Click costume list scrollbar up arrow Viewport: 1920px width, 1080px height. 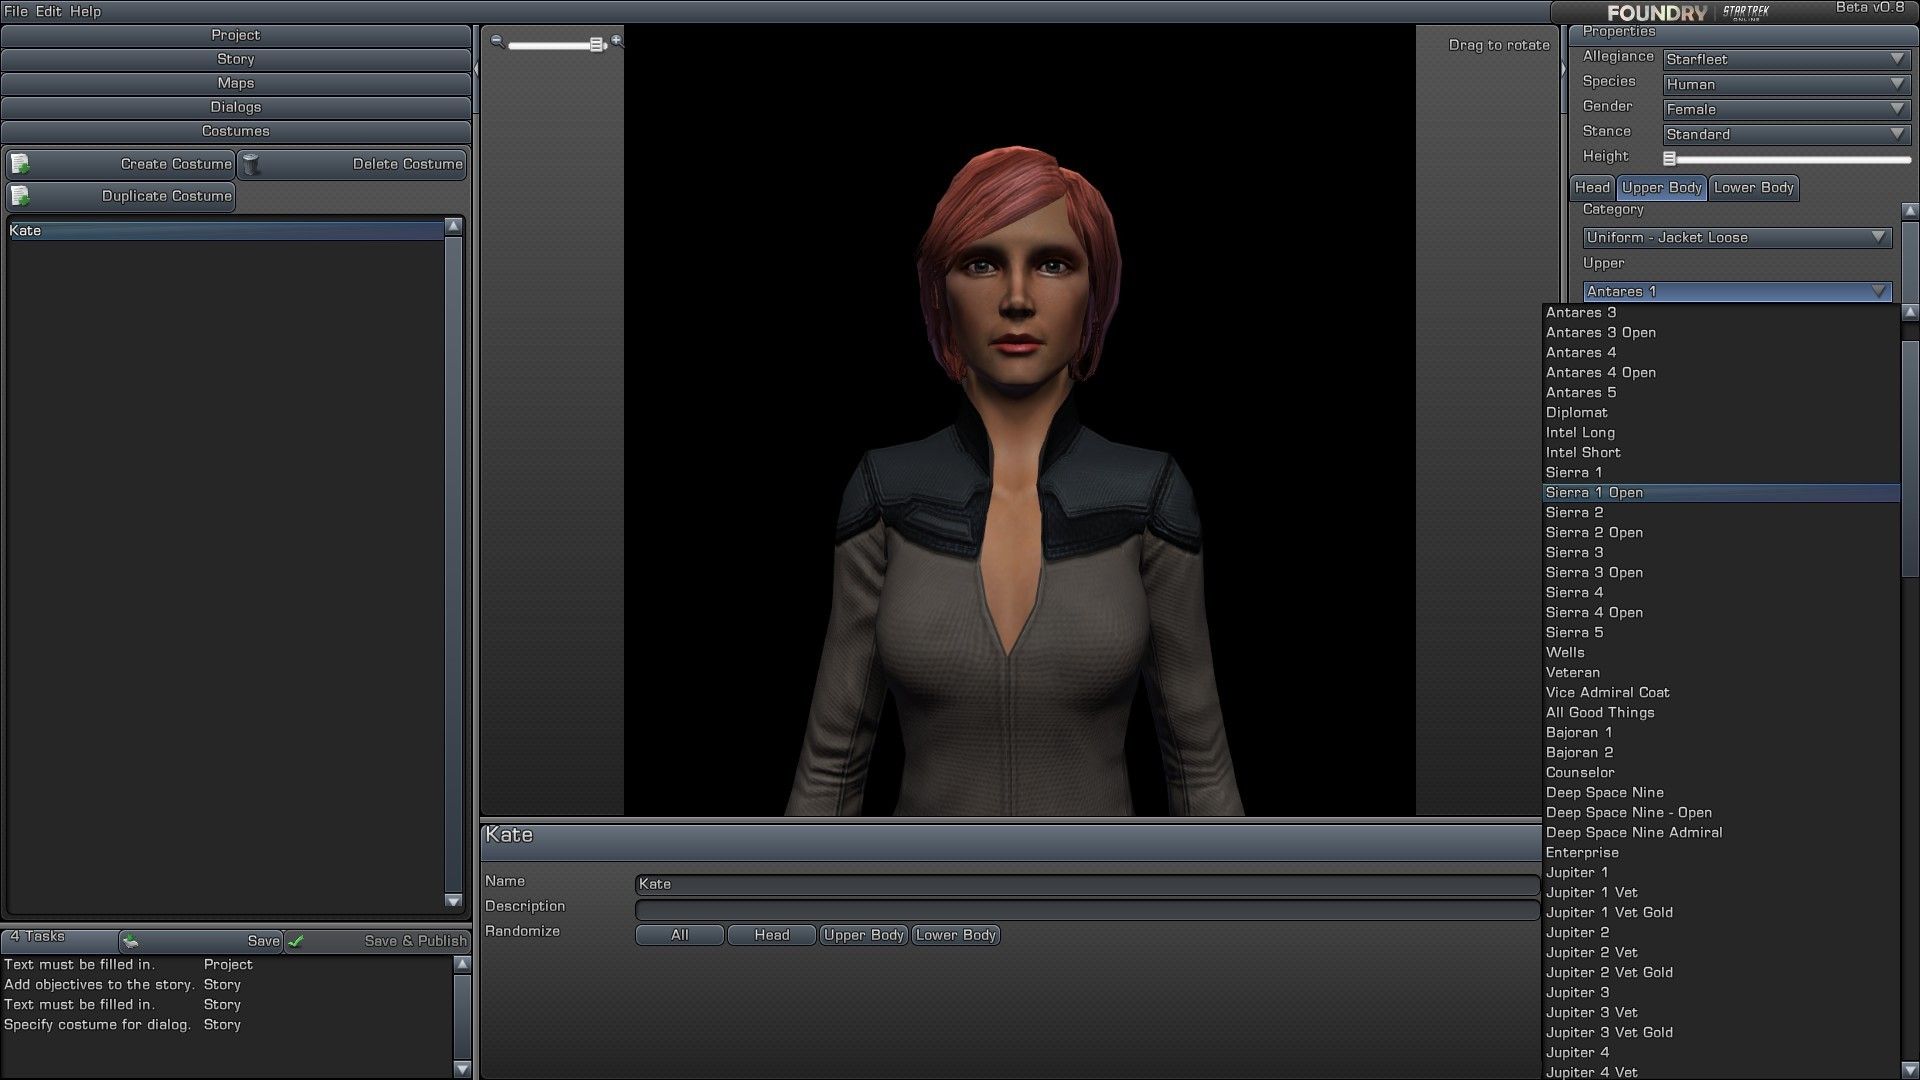click(454, 226)
